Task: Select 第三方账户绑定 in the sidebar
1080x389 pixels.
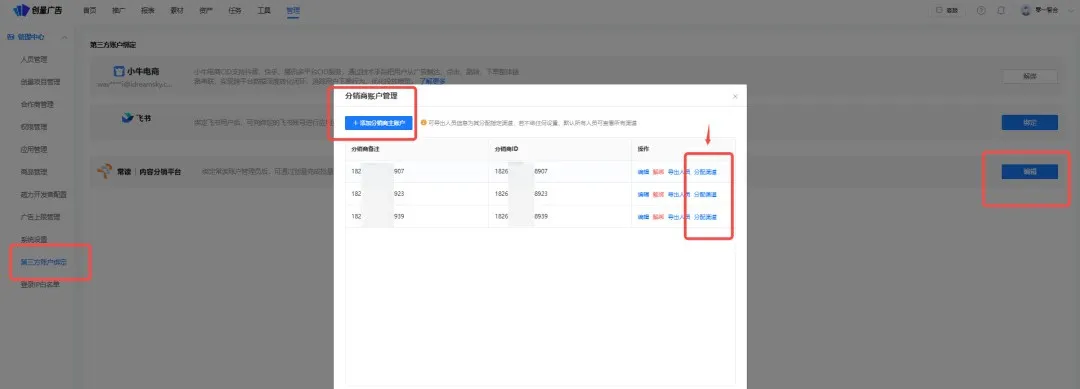Action: tap(44, 262)
